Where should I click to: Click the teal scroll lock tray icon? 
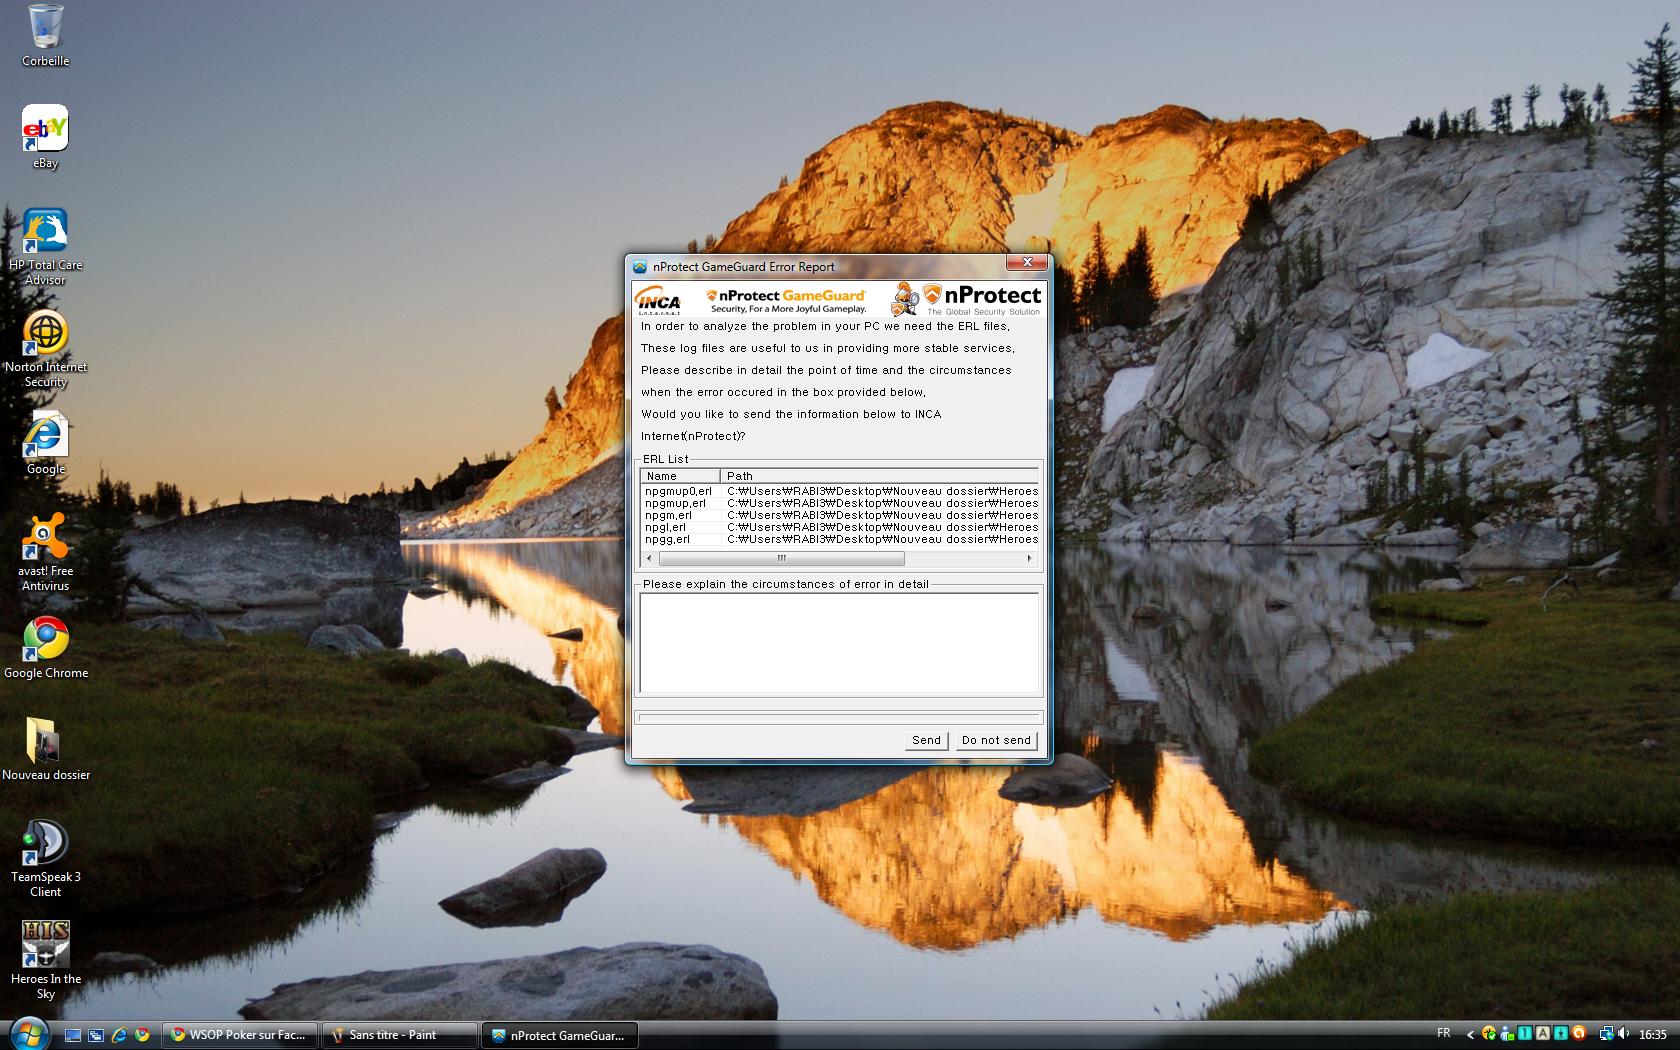tap(1561, 1033)
